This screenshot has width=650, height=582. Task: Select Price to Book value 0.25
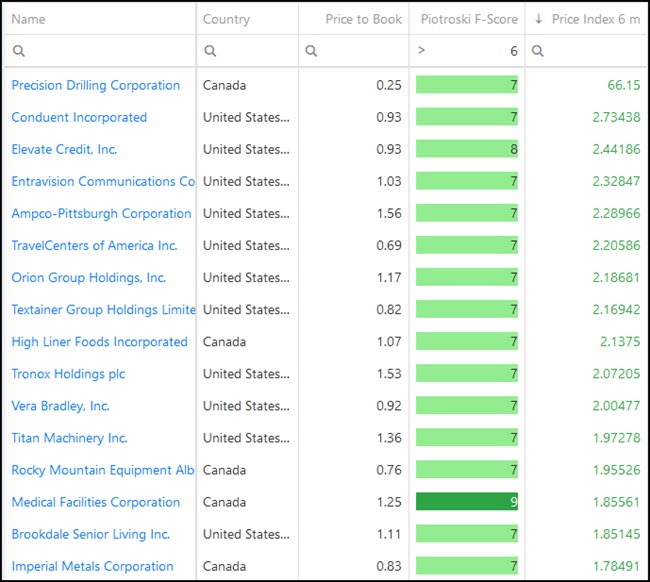389,85
